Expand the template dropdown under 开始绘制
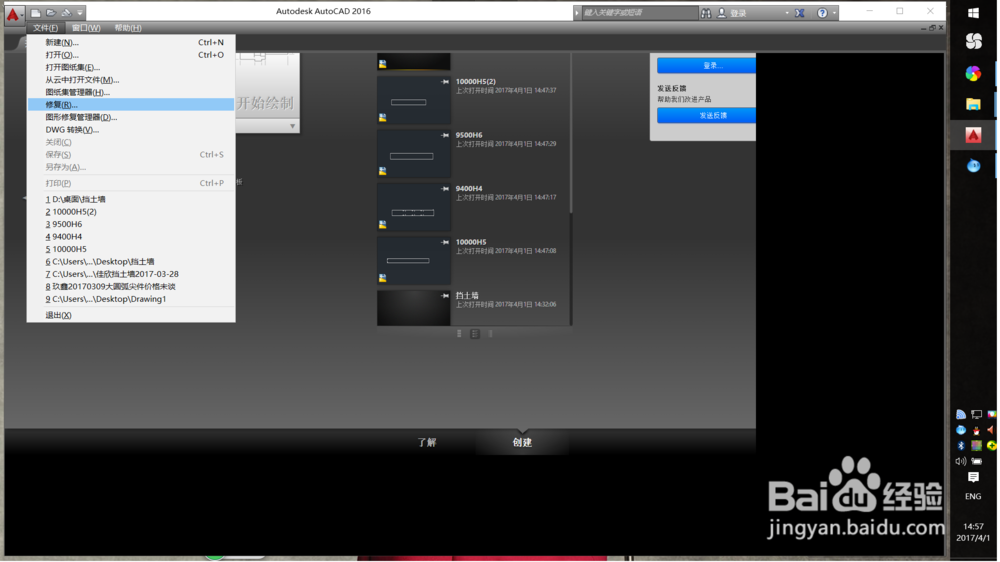This screenshot has width=1000, height=562. (292, 126)
